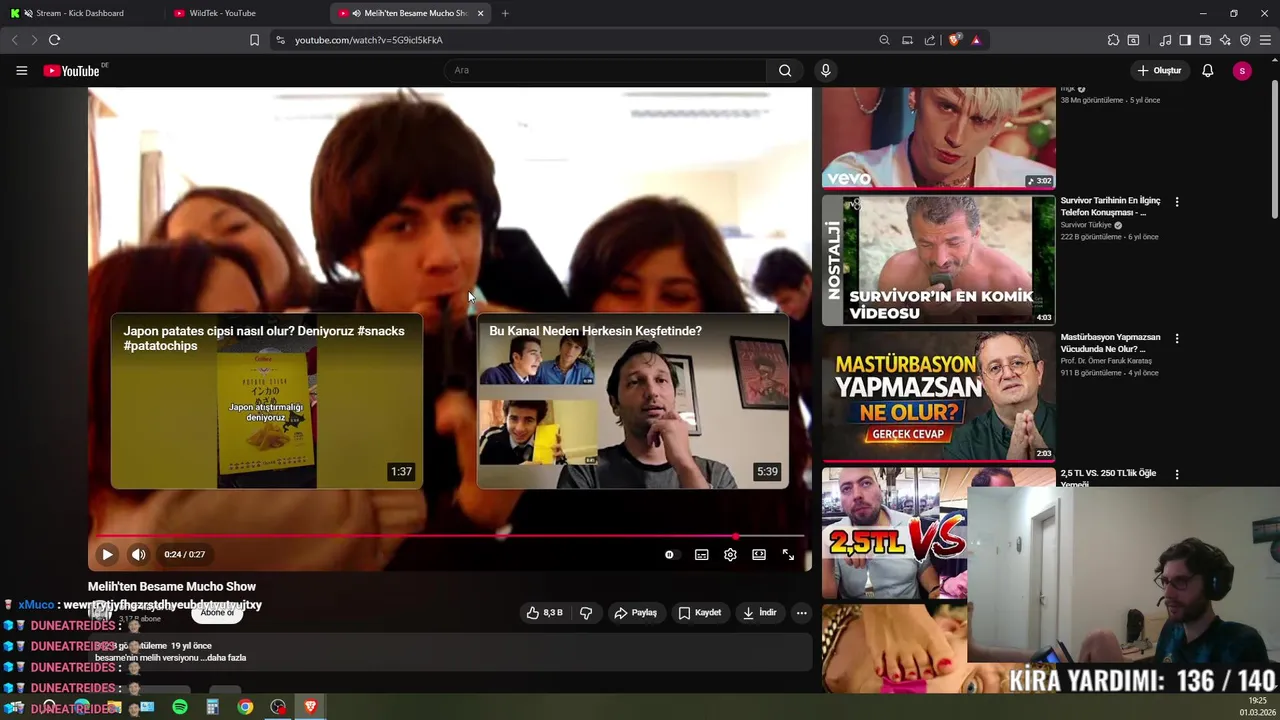Viewport: 1280px width, 720px height.
Task: Bookmark this page via address bar icon
Action: (254, 40)
